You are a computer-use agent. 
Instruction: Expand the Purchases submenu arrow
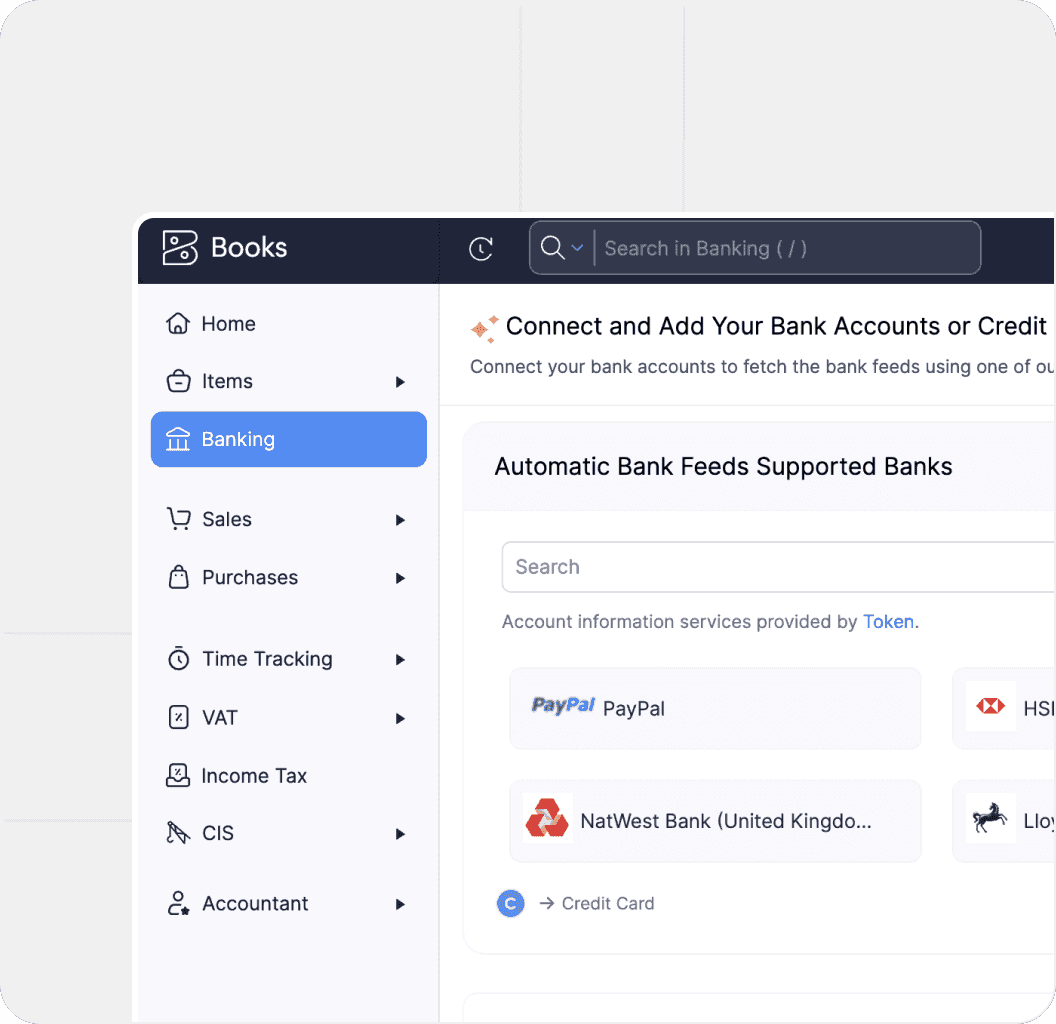[x=400, y=578]
